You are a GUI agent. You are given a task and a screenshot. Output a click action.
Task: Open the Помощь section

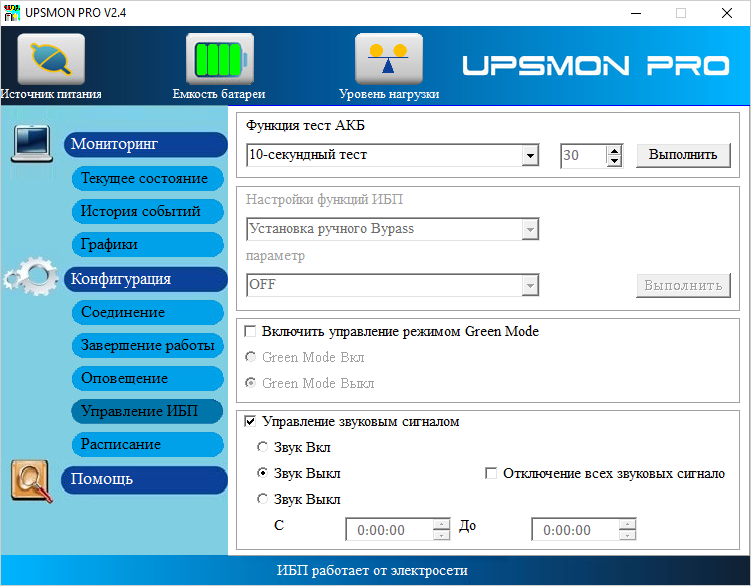144,479
